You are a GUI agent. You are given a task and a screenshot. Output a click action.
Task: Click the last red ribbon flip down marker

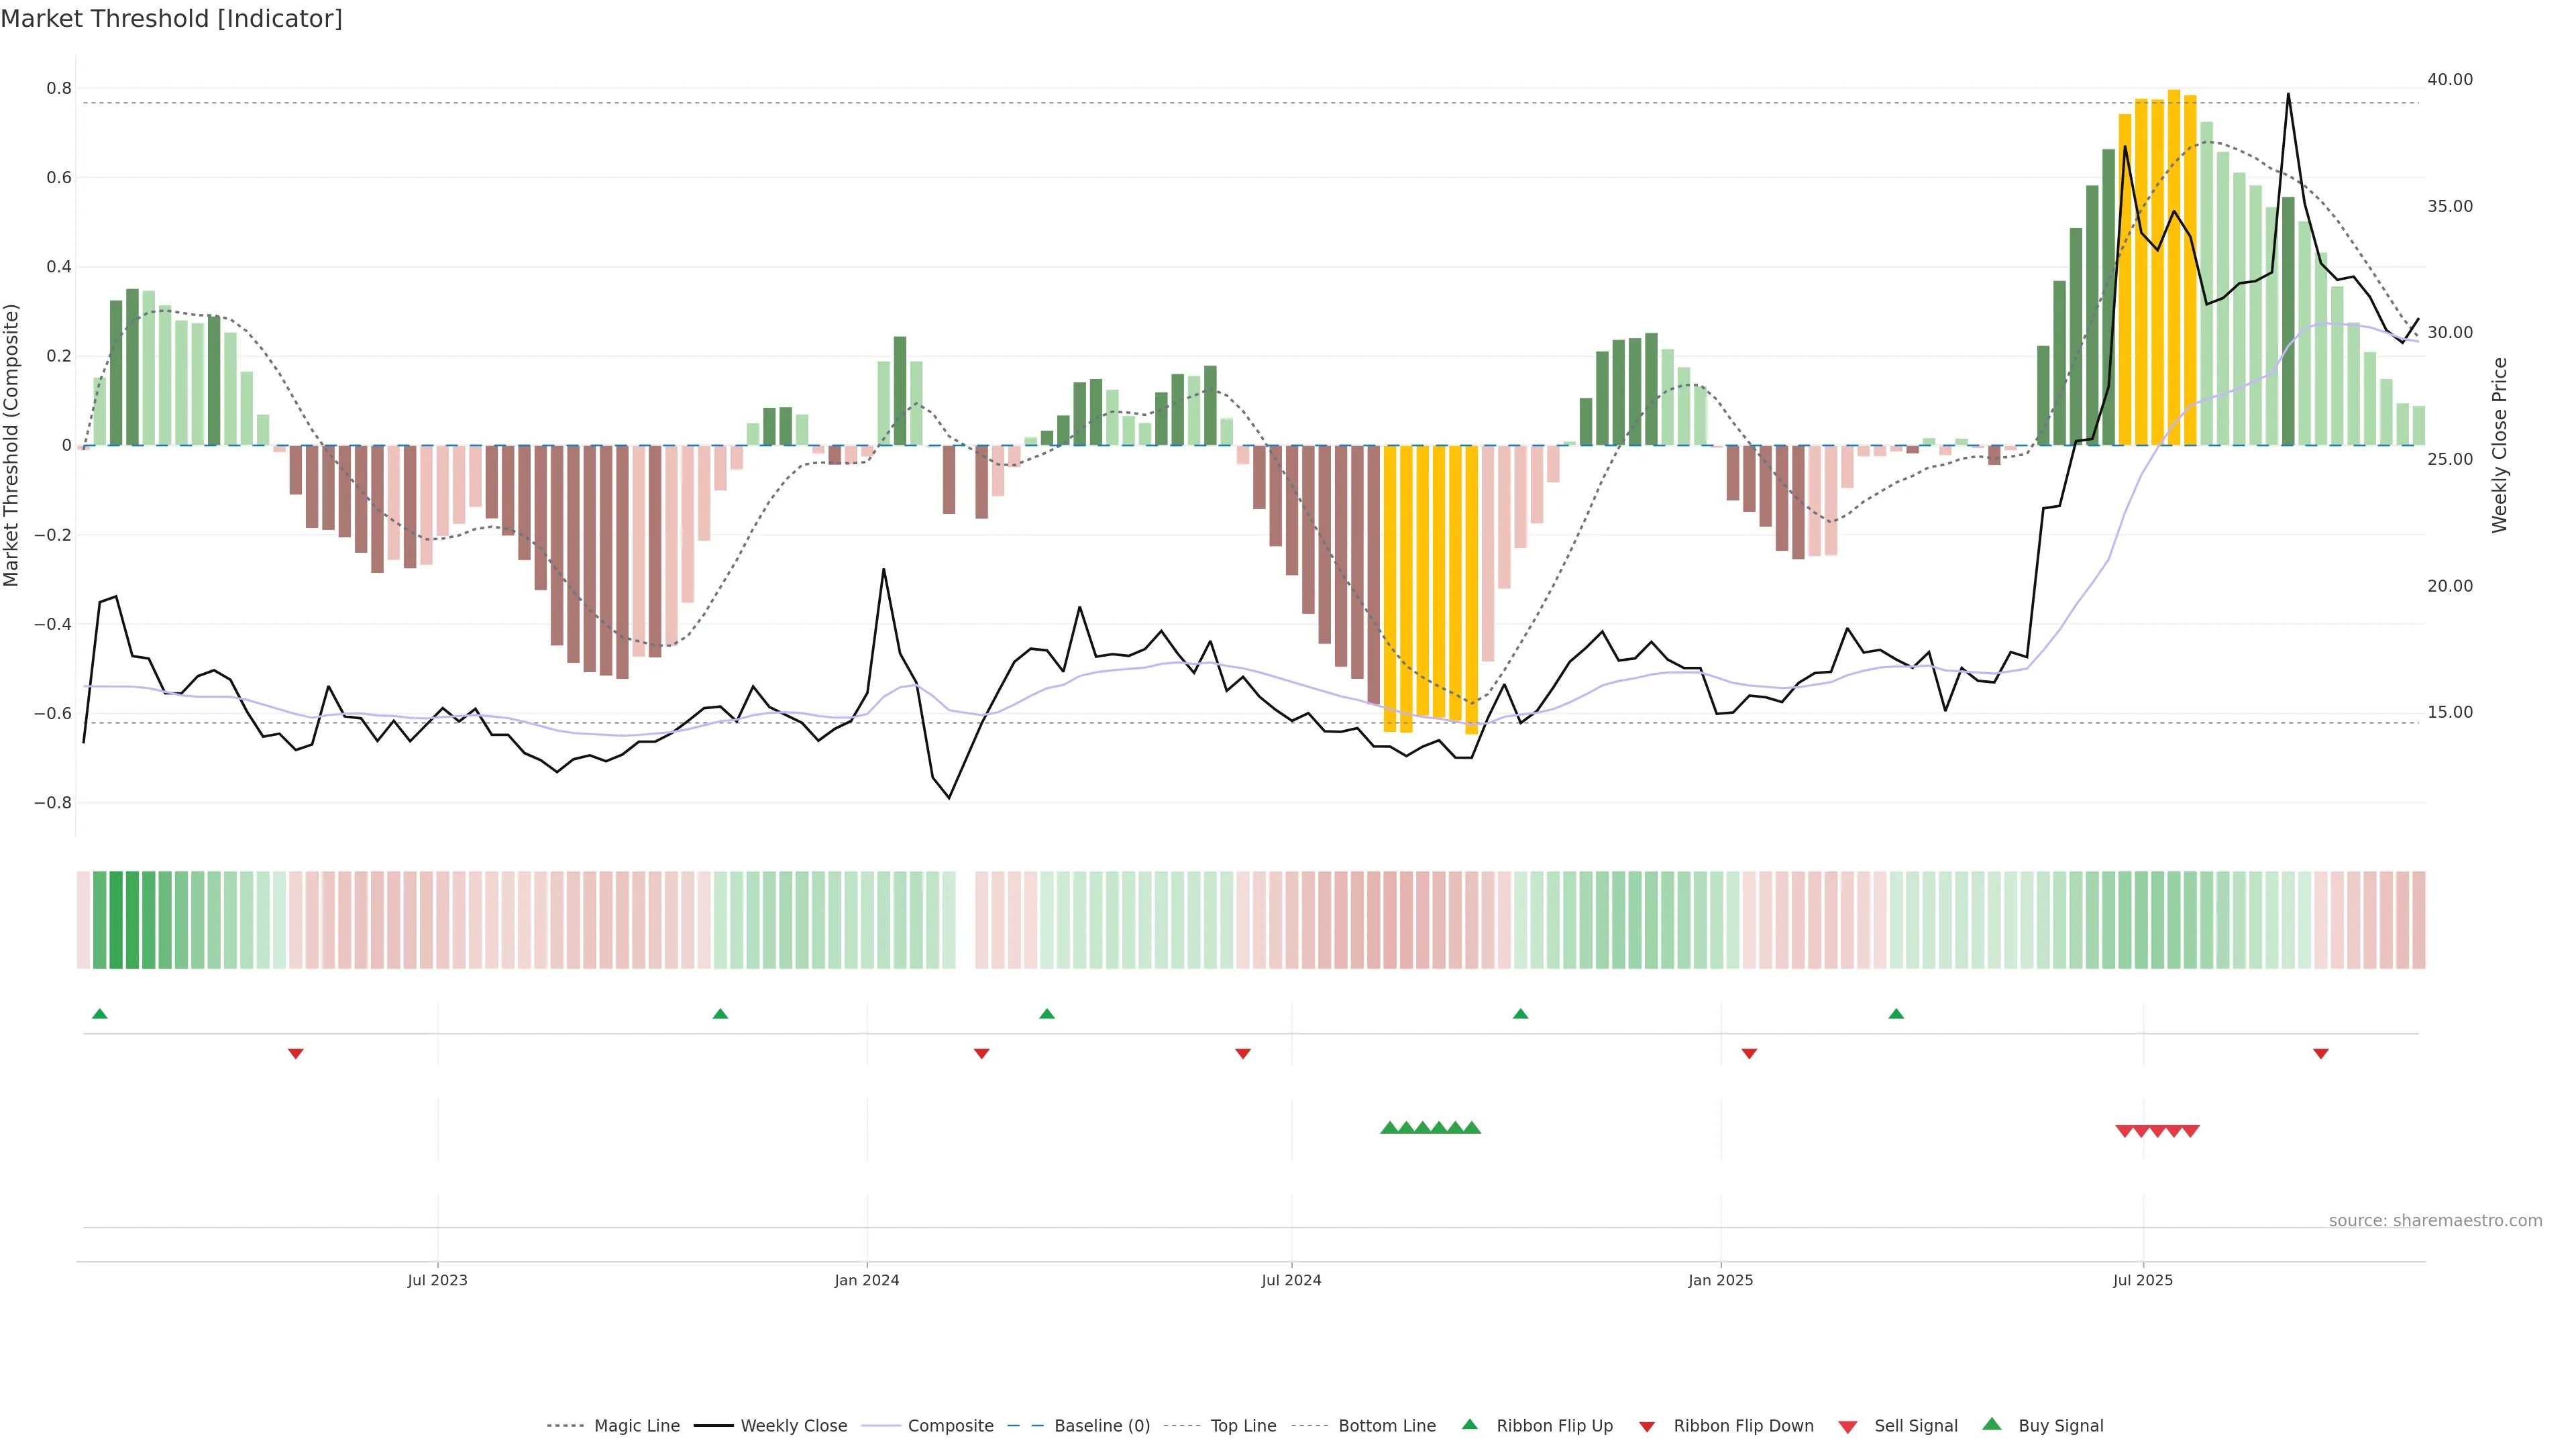click(x=2320, y=1054)
